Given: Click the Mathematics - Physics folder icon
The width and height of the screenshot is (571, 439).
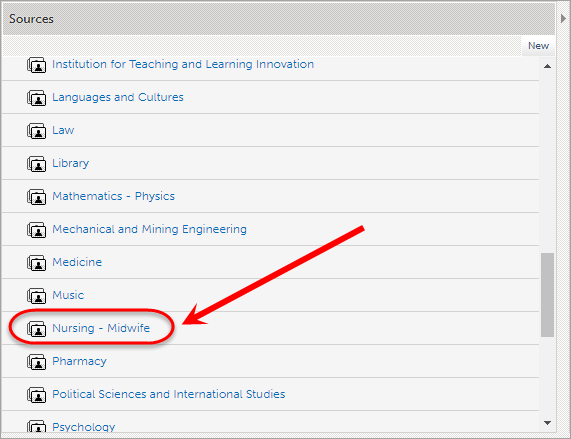Looking at the screenshot, I should point(36,197).
